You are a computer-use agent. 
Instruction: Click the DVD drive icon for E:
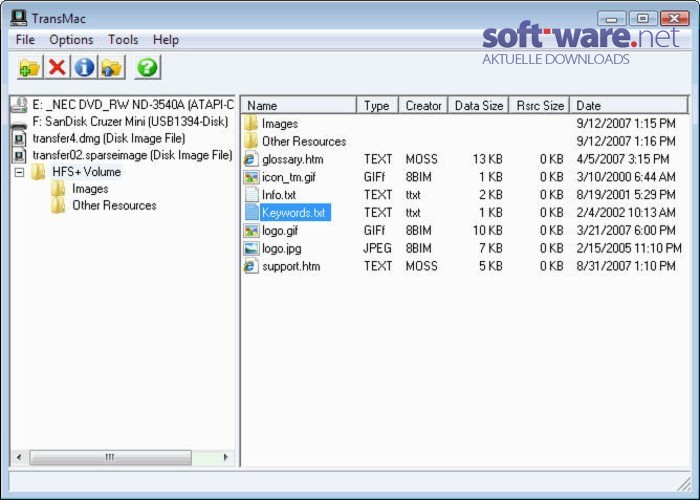[x=19, y=105]
